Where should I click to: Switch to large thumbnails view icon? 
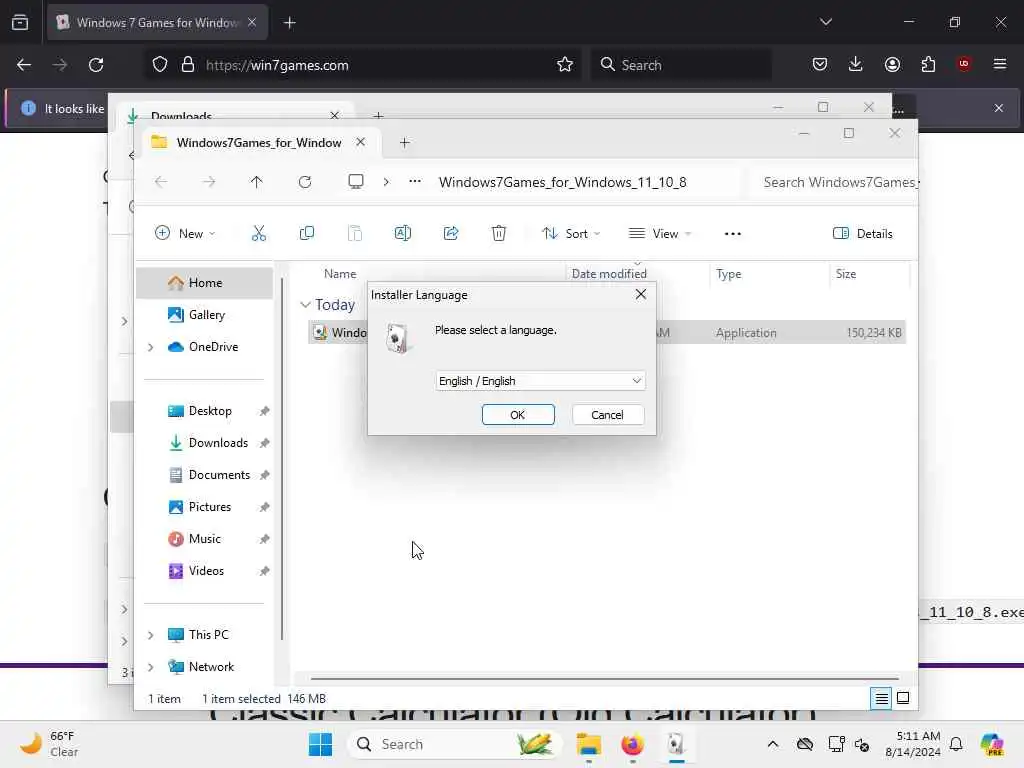click(x=903, y=699)
